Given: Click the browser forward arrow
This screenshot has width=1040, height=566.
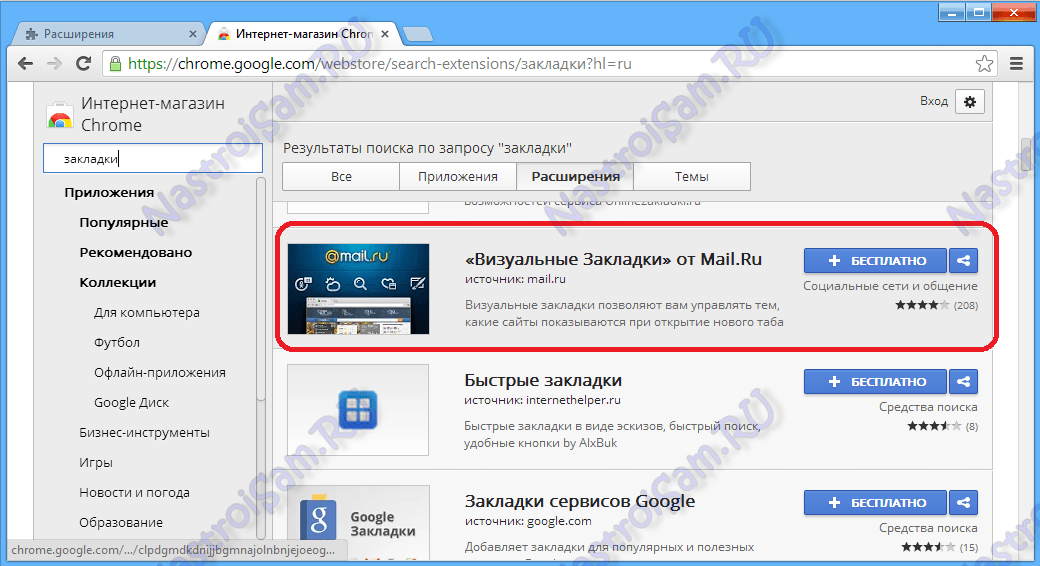Looking at the screenshot, I should (54, 64).
